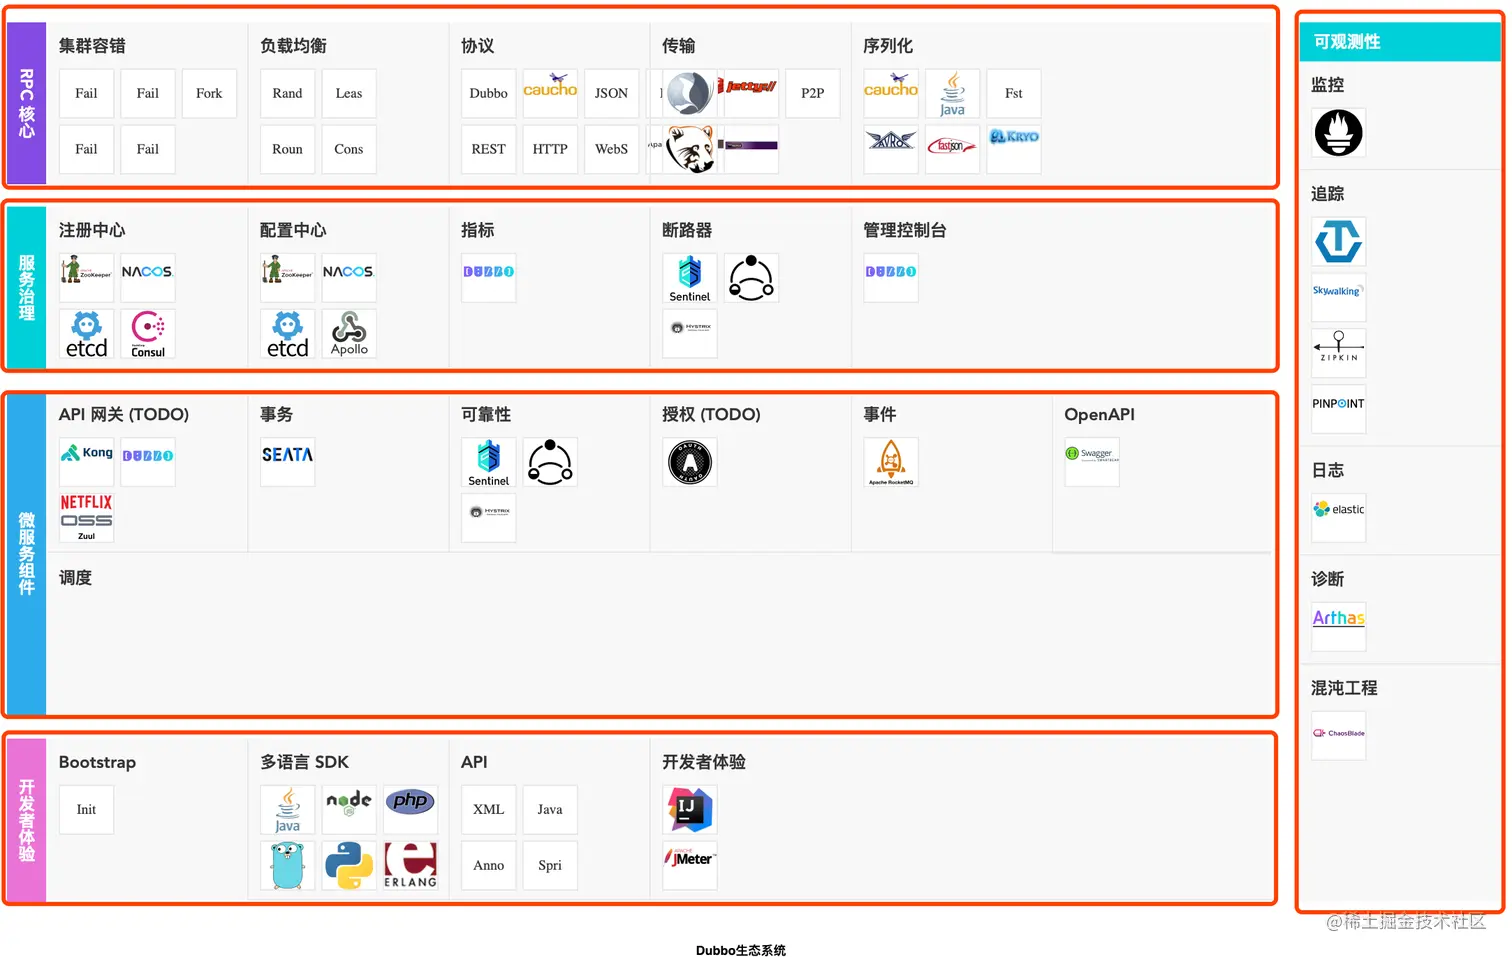The width and height of the screenshot is (1512, 957).
Task: Select the Hystrix logo in 断路器
Action: click(690, 334)
